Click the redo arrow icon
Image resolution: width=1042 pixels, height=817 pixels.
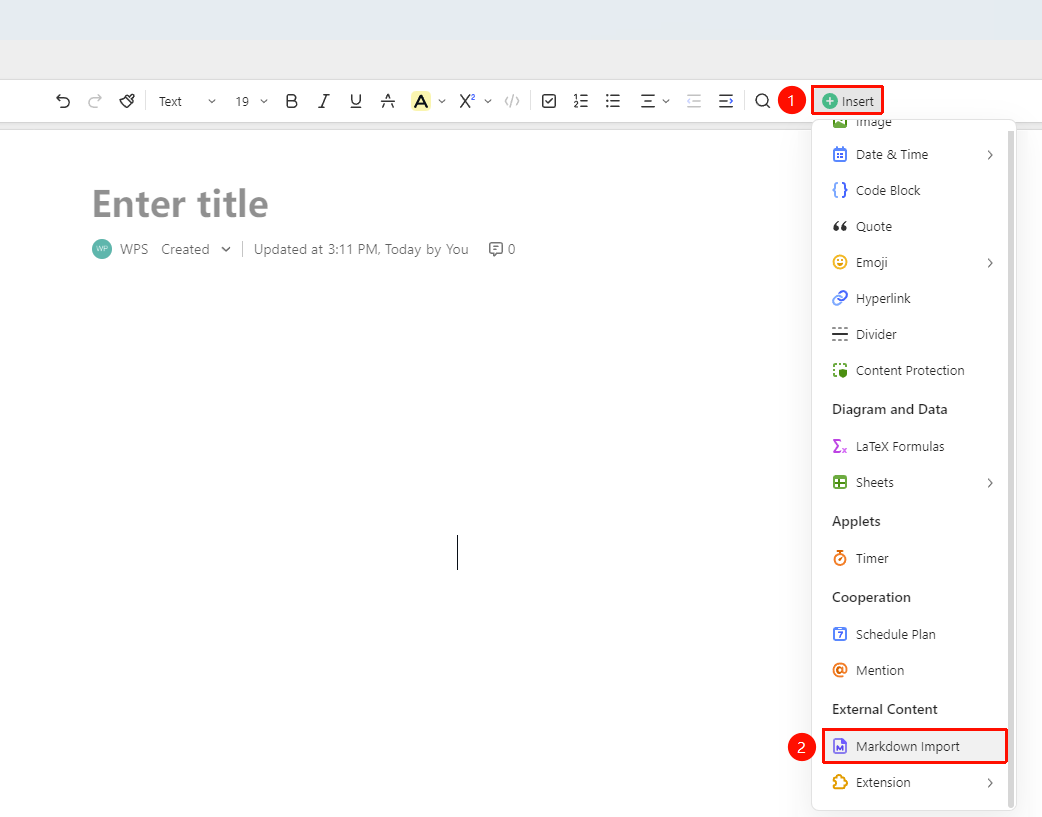[95, 101]
